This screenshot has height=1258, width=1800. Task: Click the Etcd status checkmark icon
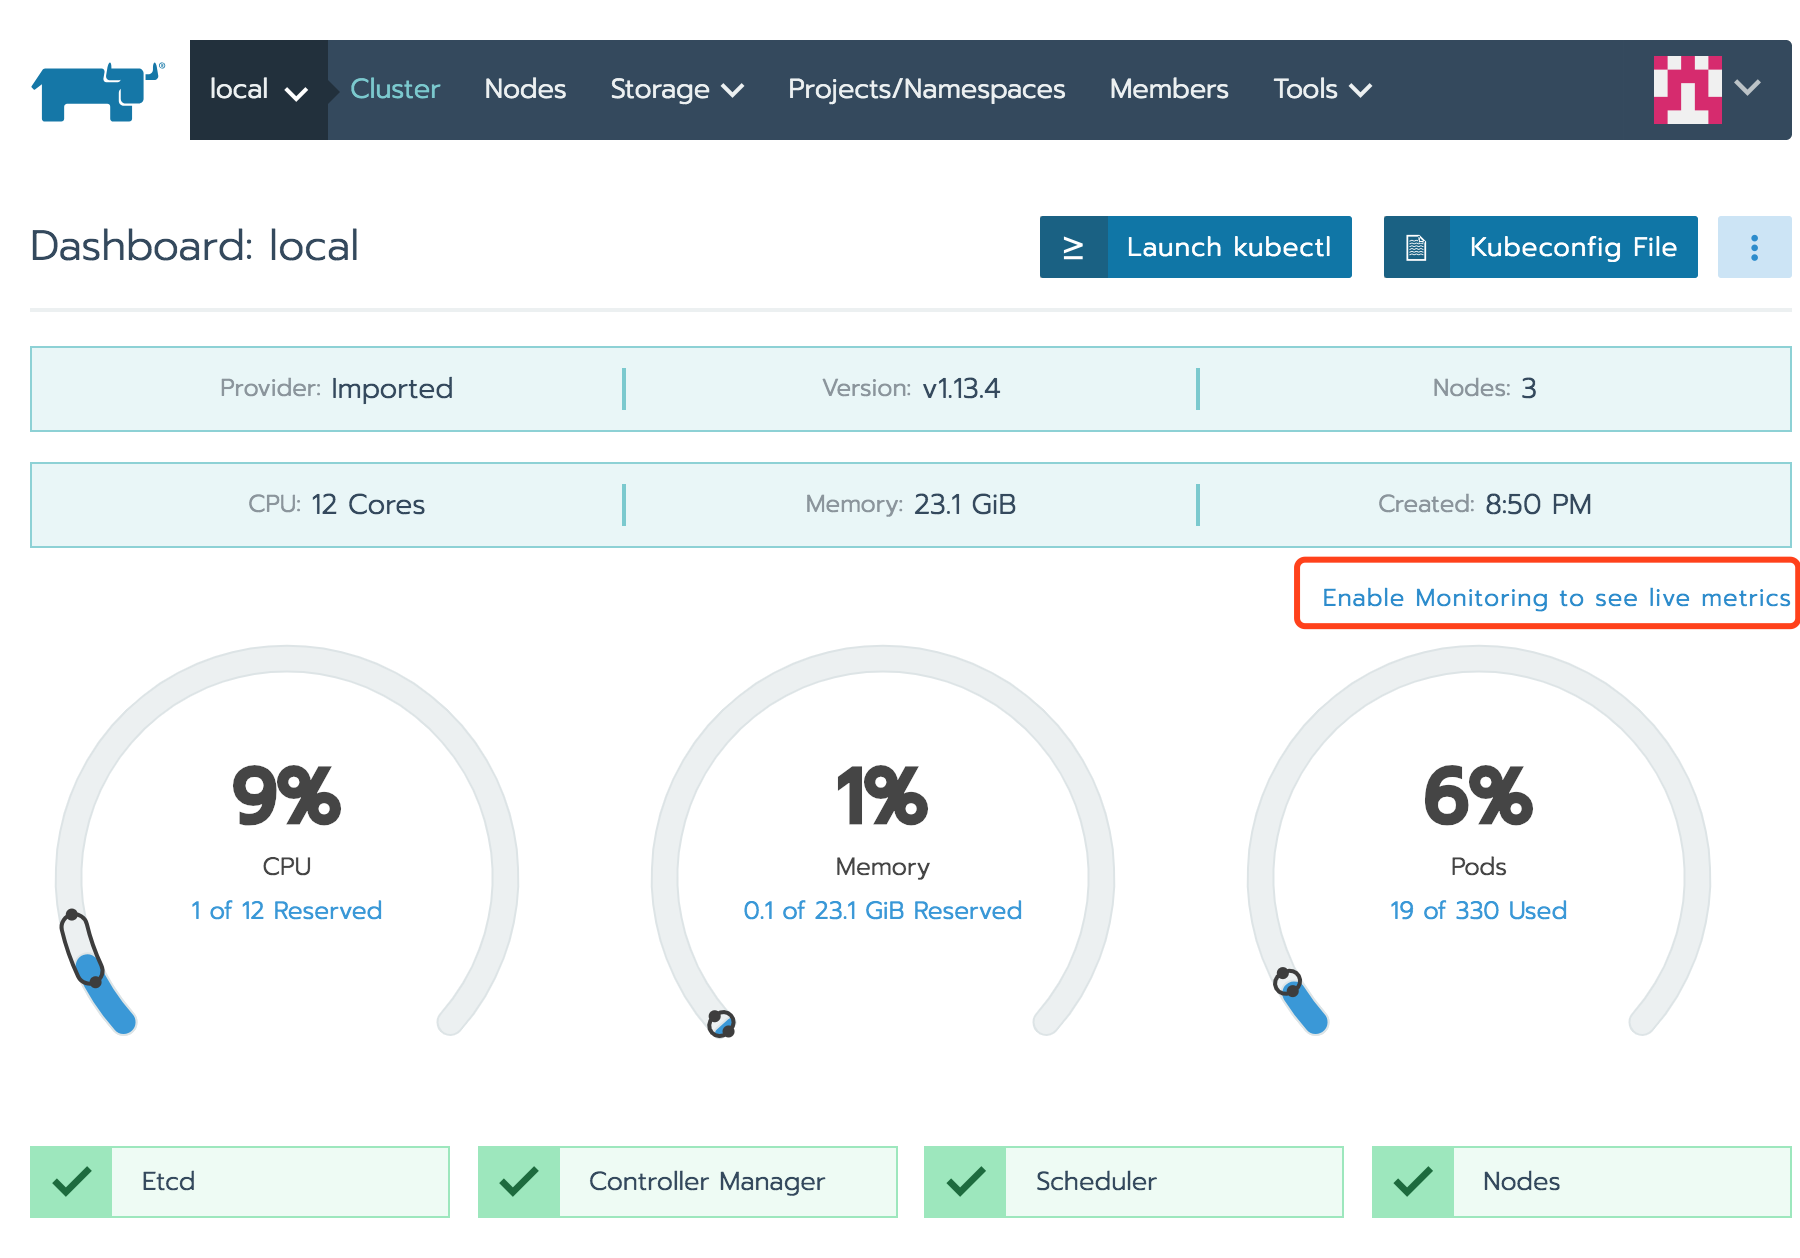click(x=72, y=1182)
